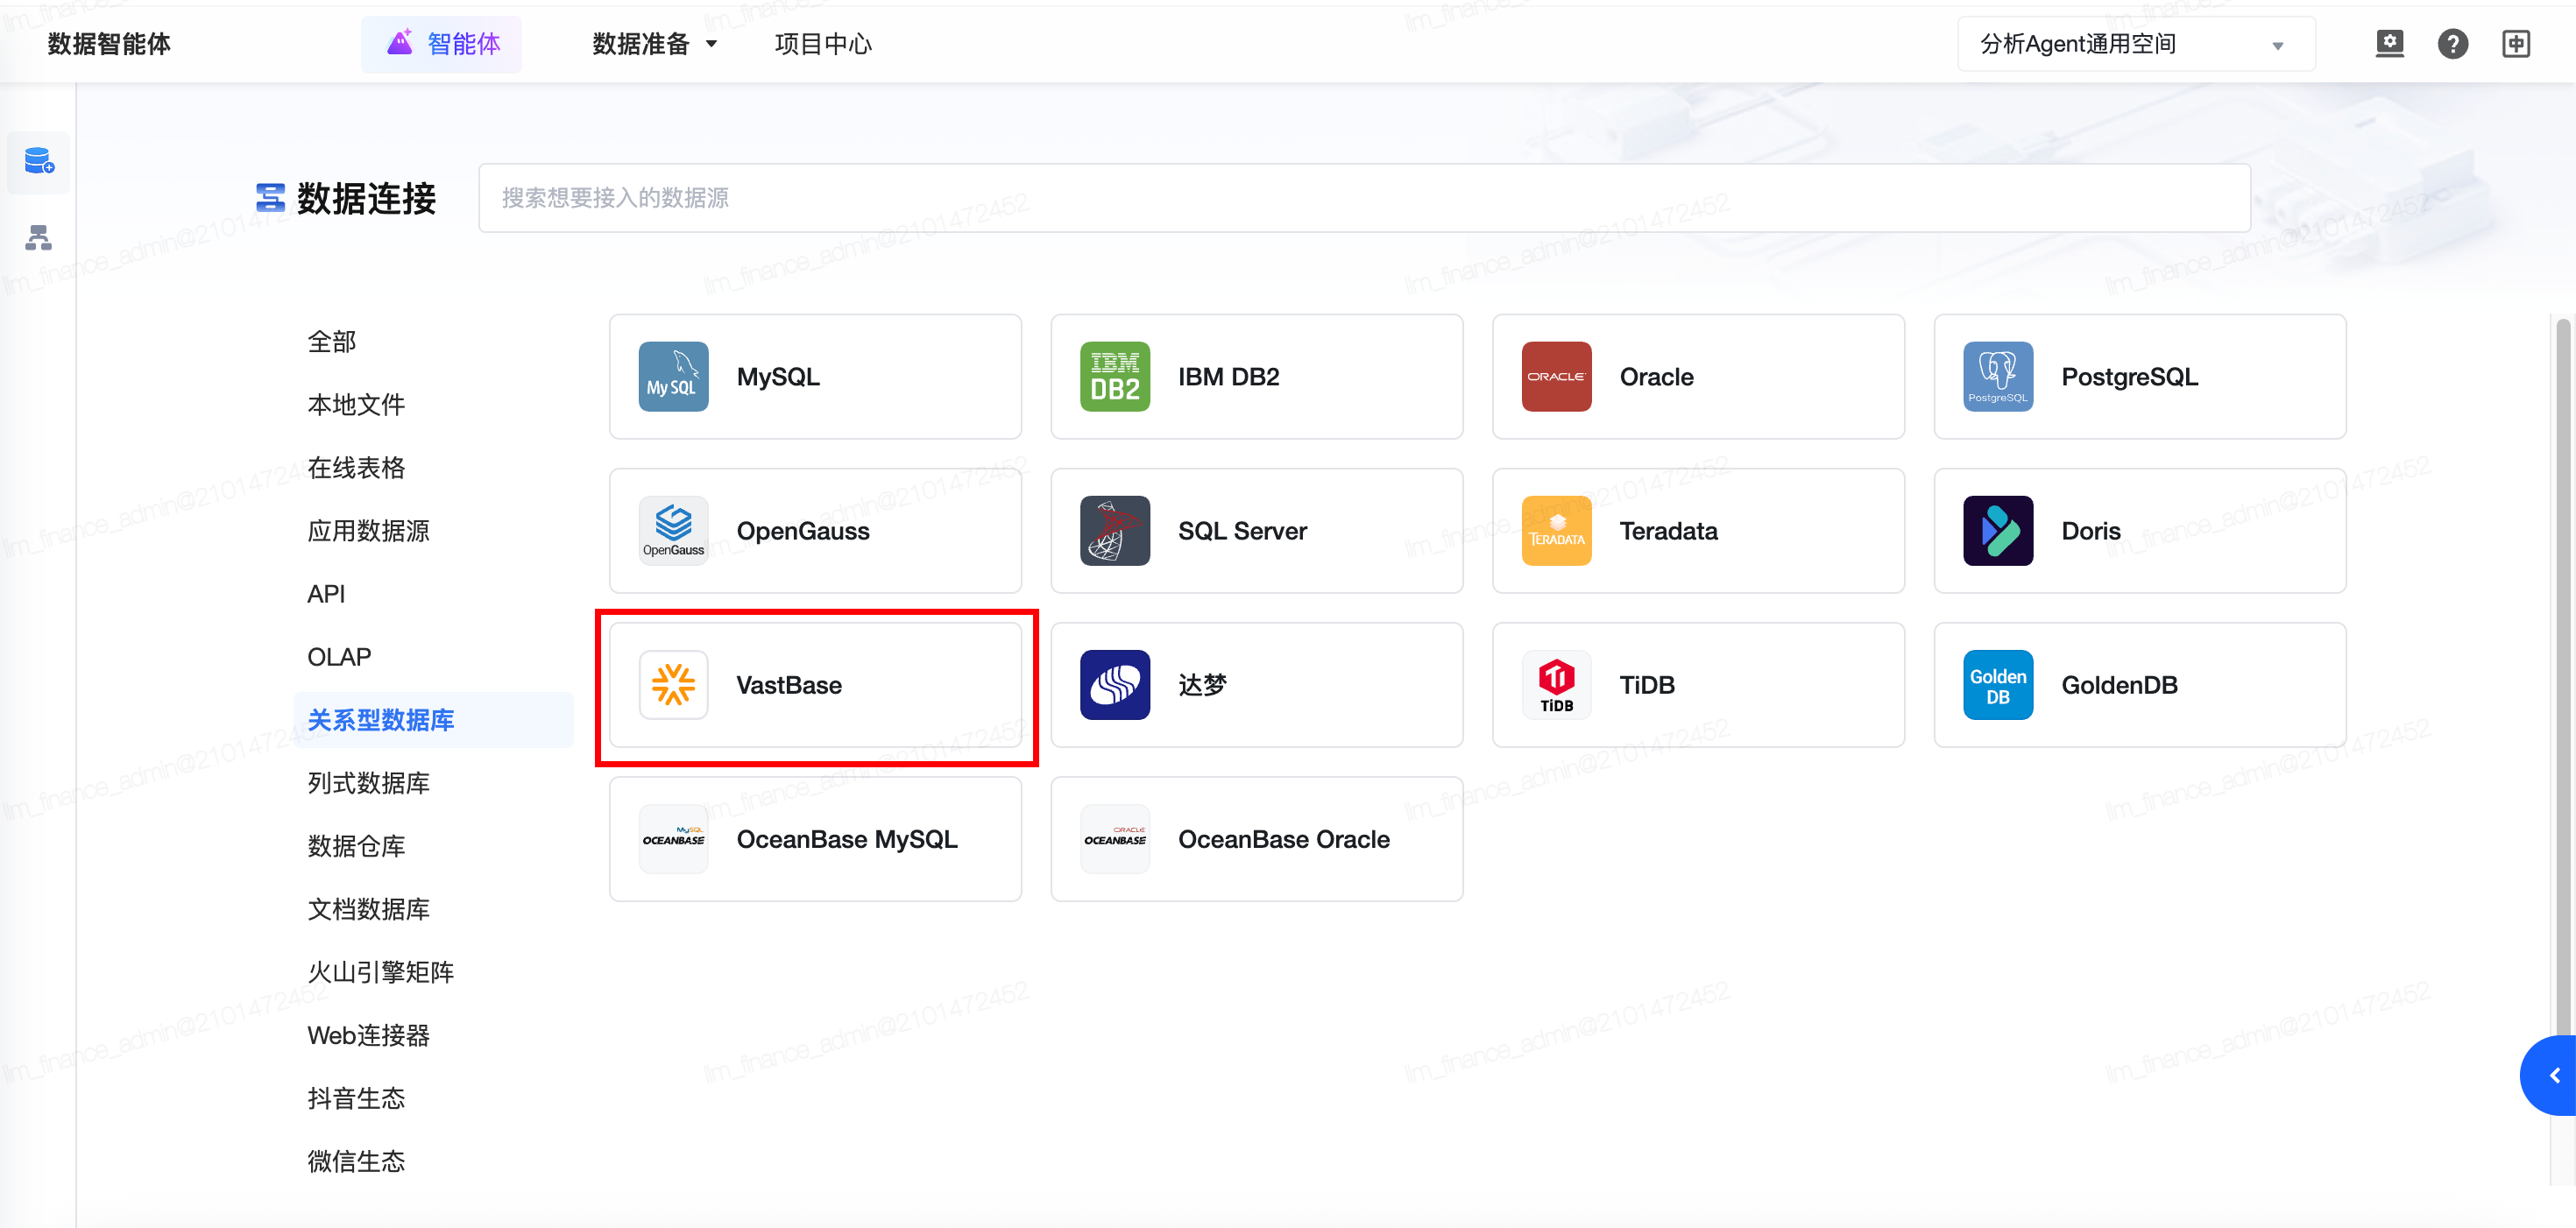This screenshot has height=1228, width=2576.
Task: Choose the SQL Server label text
Action: coord(1242,531)
